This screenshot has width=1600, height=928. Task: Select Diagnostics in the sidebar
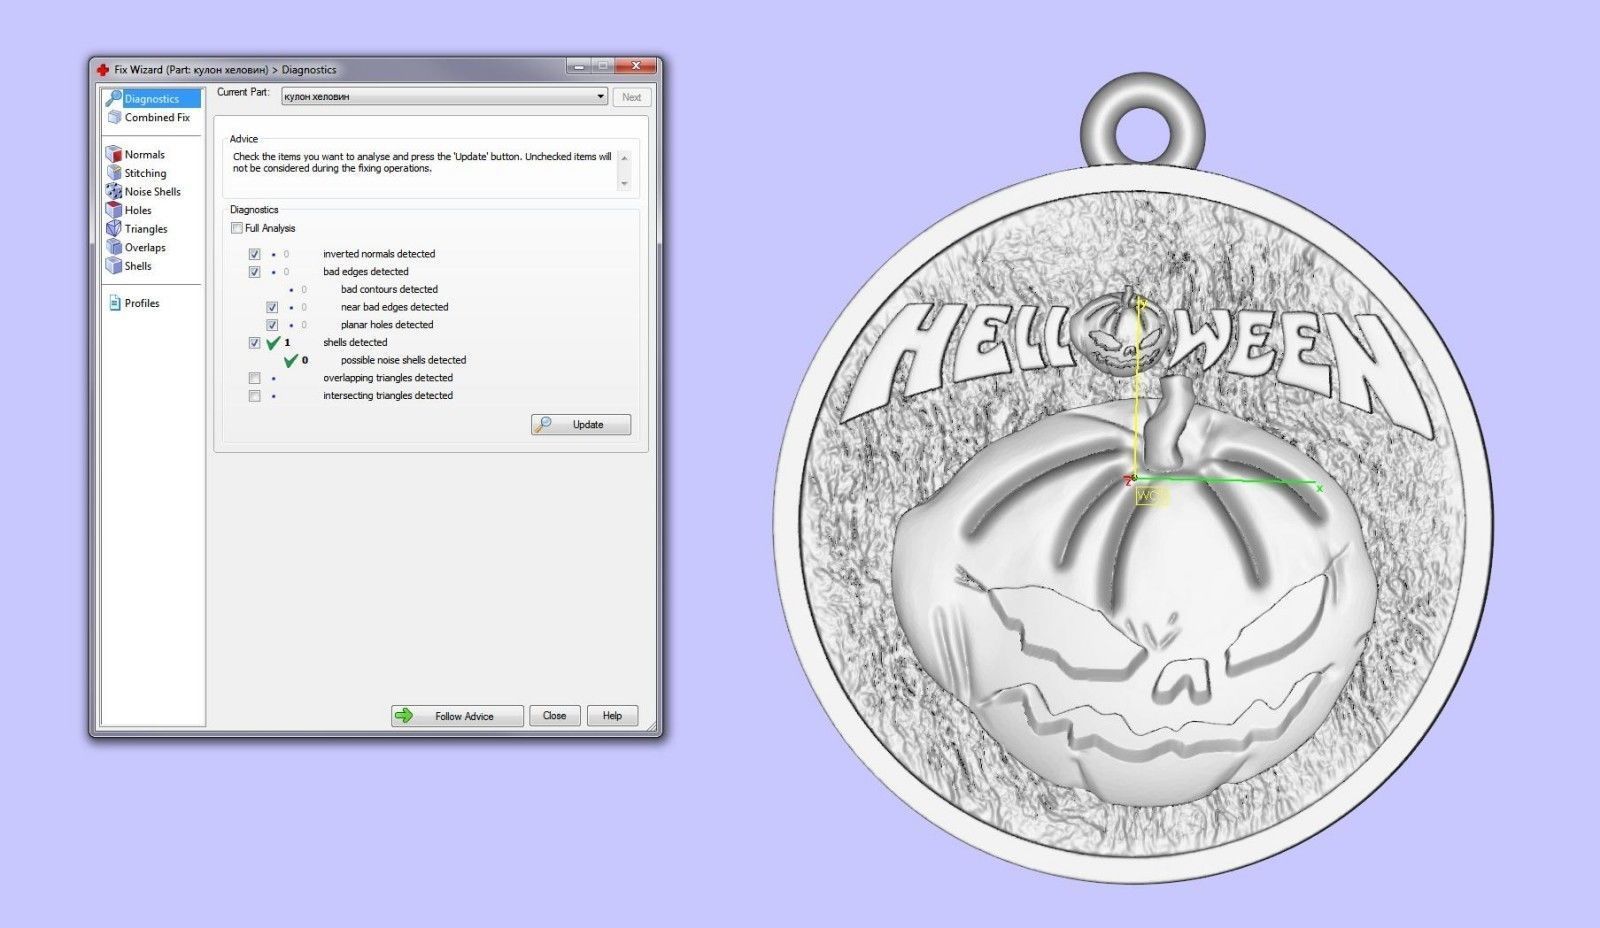[x=152, y=99]
